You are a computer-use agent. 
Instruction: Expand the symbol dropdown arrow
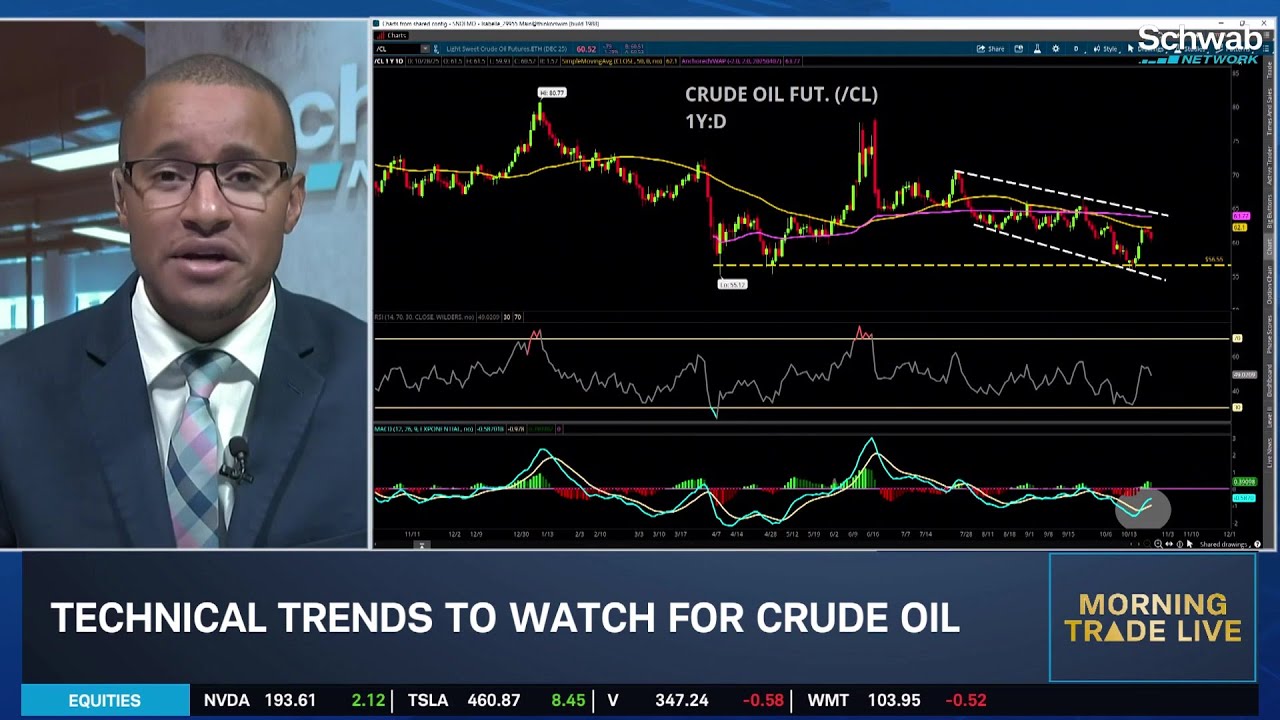[425, 49]
